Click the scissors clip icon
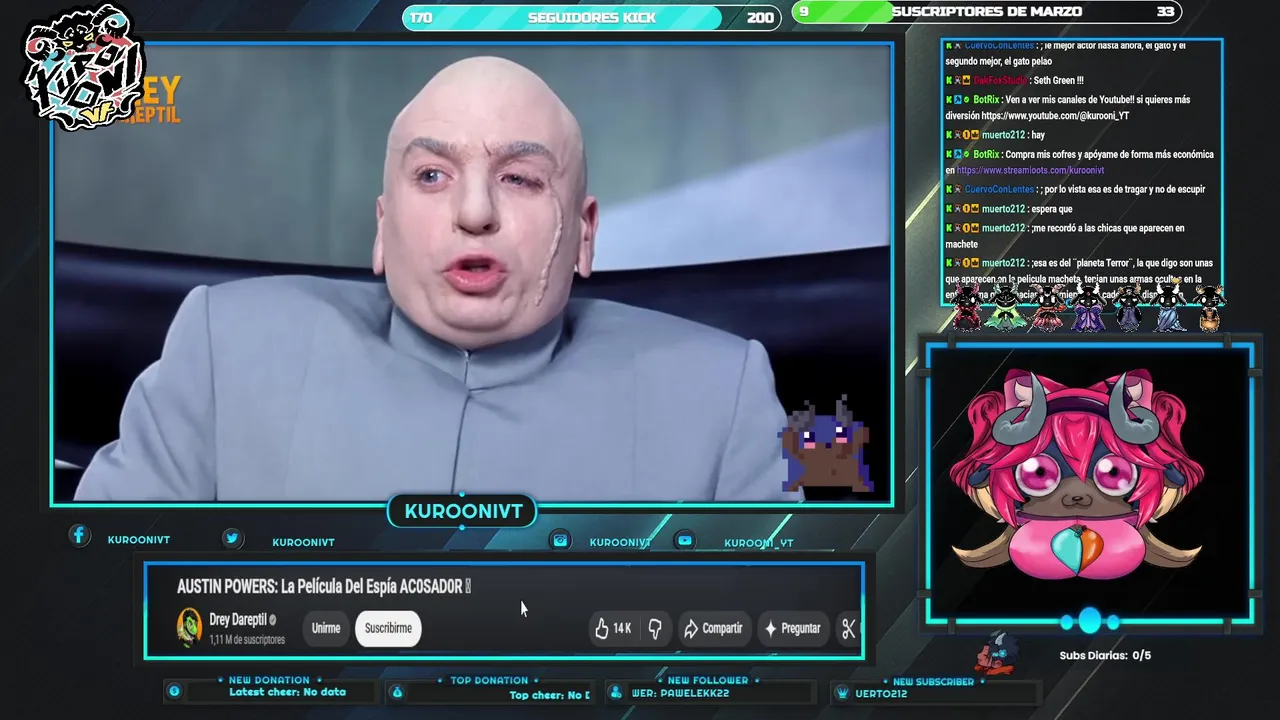 (848, 628)
